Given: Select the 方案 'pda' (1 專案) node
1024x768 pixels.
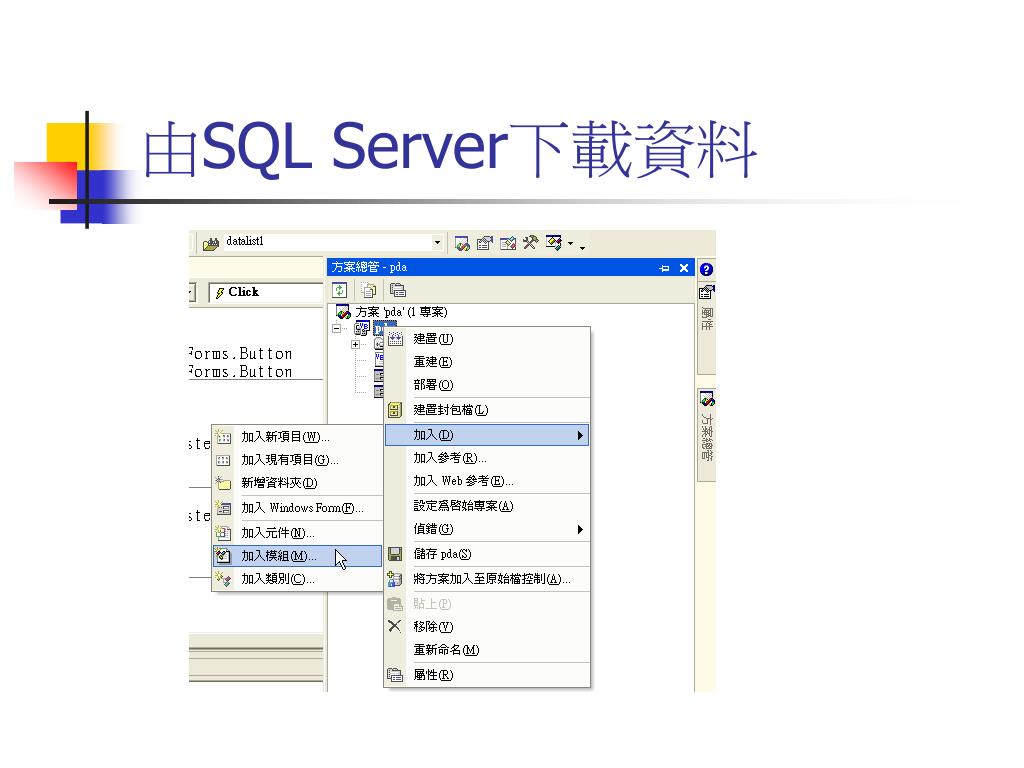Looking at the screenshot, I should 401,312.
